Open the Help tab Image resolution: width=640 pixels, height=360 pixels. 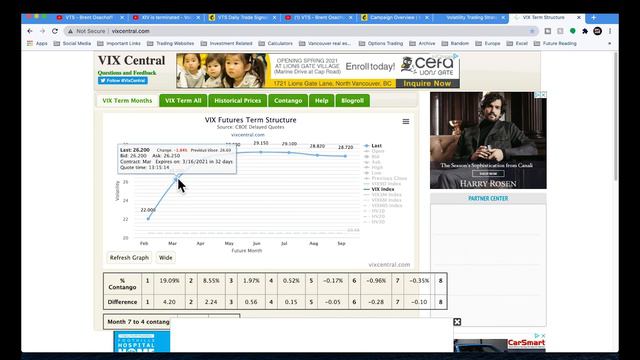tap(322, 100)
